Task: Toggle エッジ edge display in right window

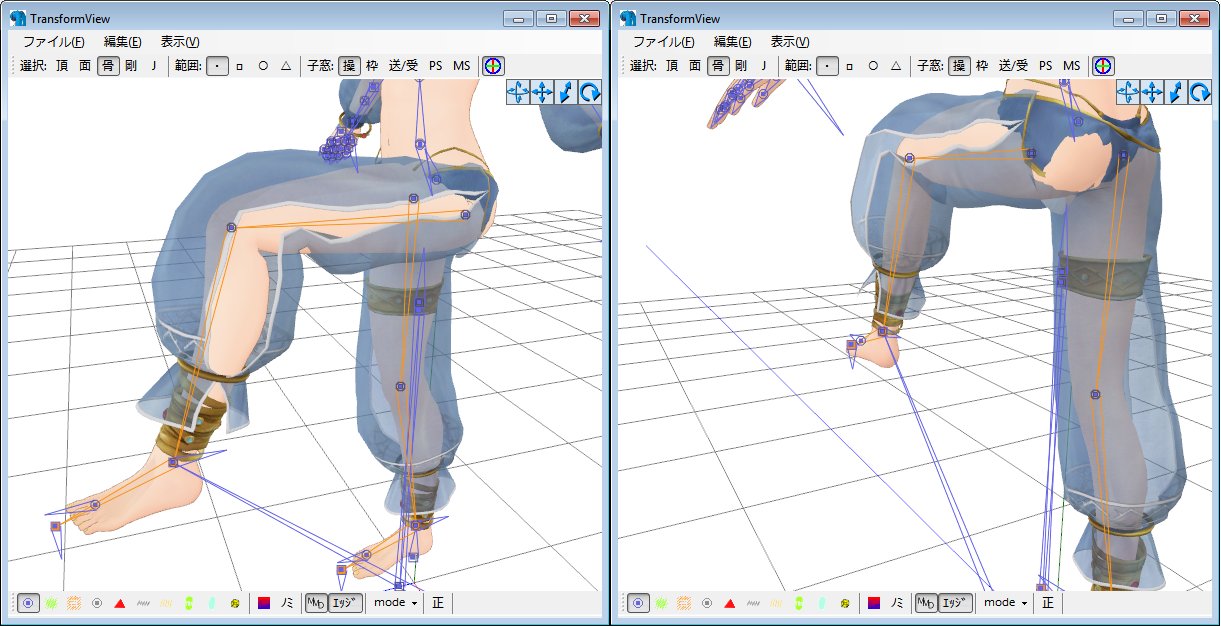Action: point(956,603)
